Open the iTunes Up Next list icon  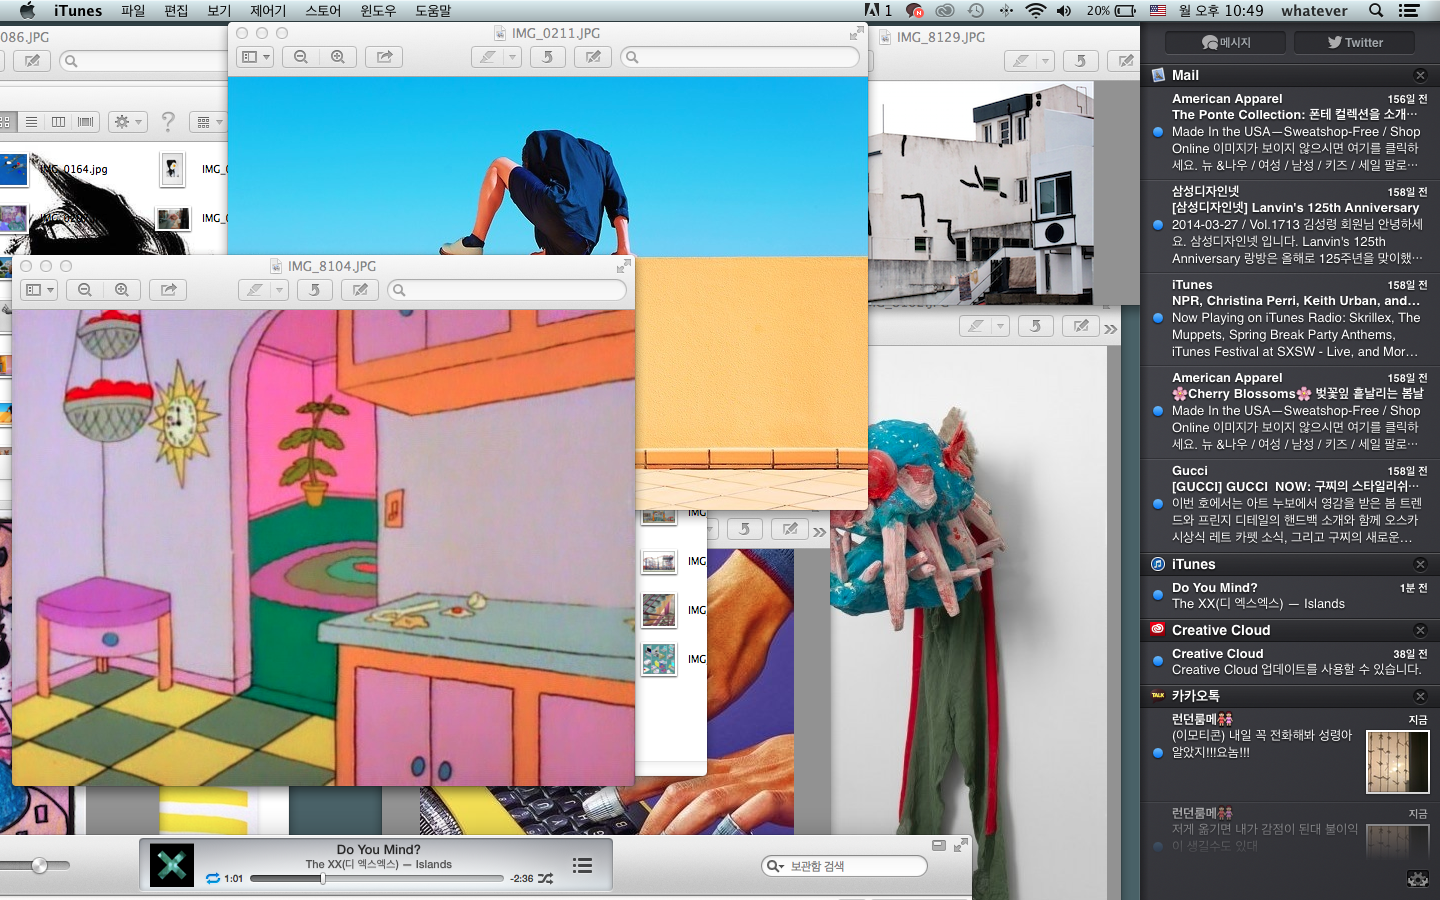[582, 866]
